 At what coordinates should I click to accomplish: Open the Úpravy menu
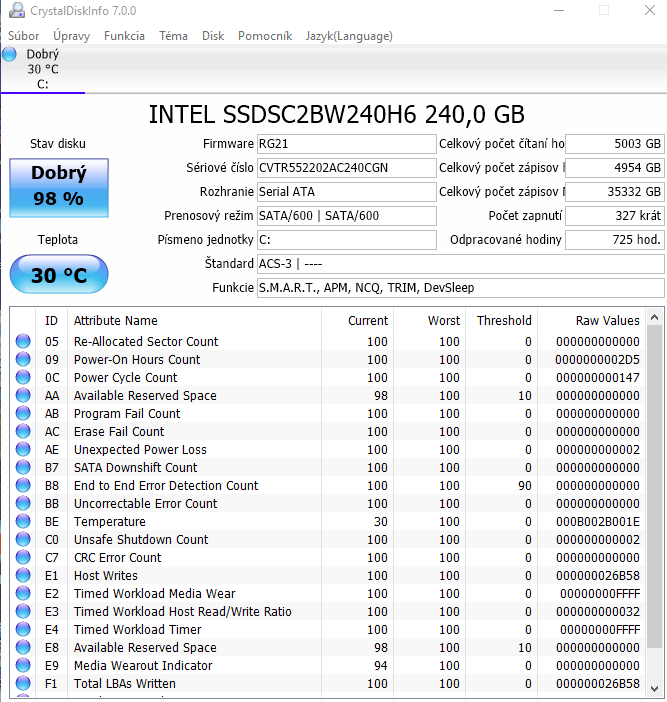(71, 36)
